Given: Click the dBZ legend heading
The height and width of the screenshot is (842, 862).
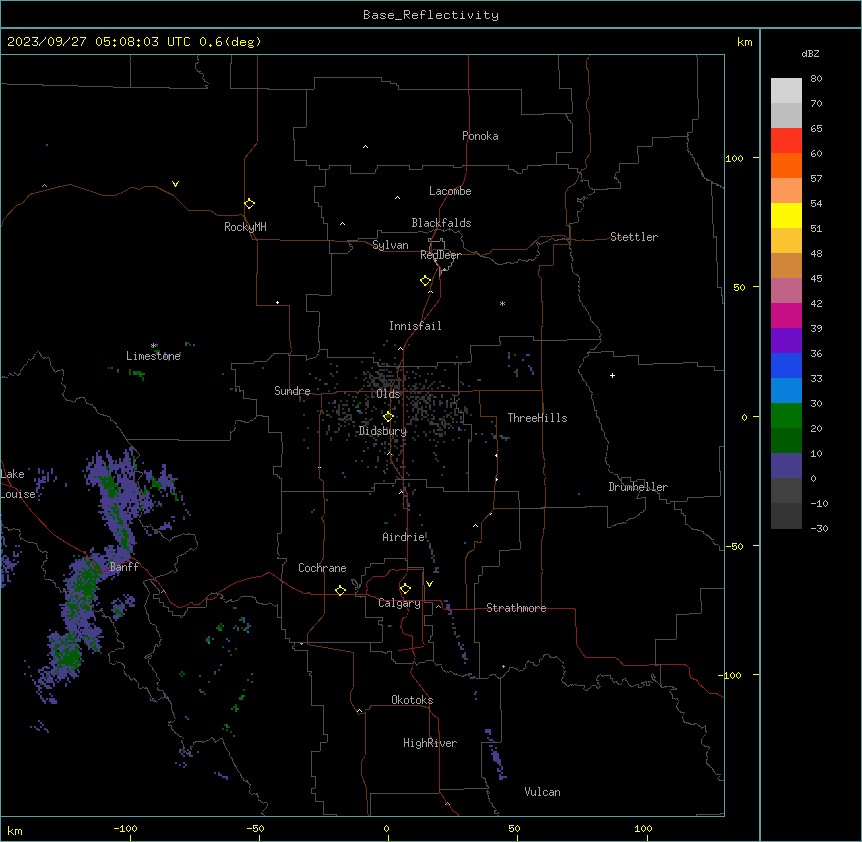Looking at the screenshot, I should click(x=810, y=53).
